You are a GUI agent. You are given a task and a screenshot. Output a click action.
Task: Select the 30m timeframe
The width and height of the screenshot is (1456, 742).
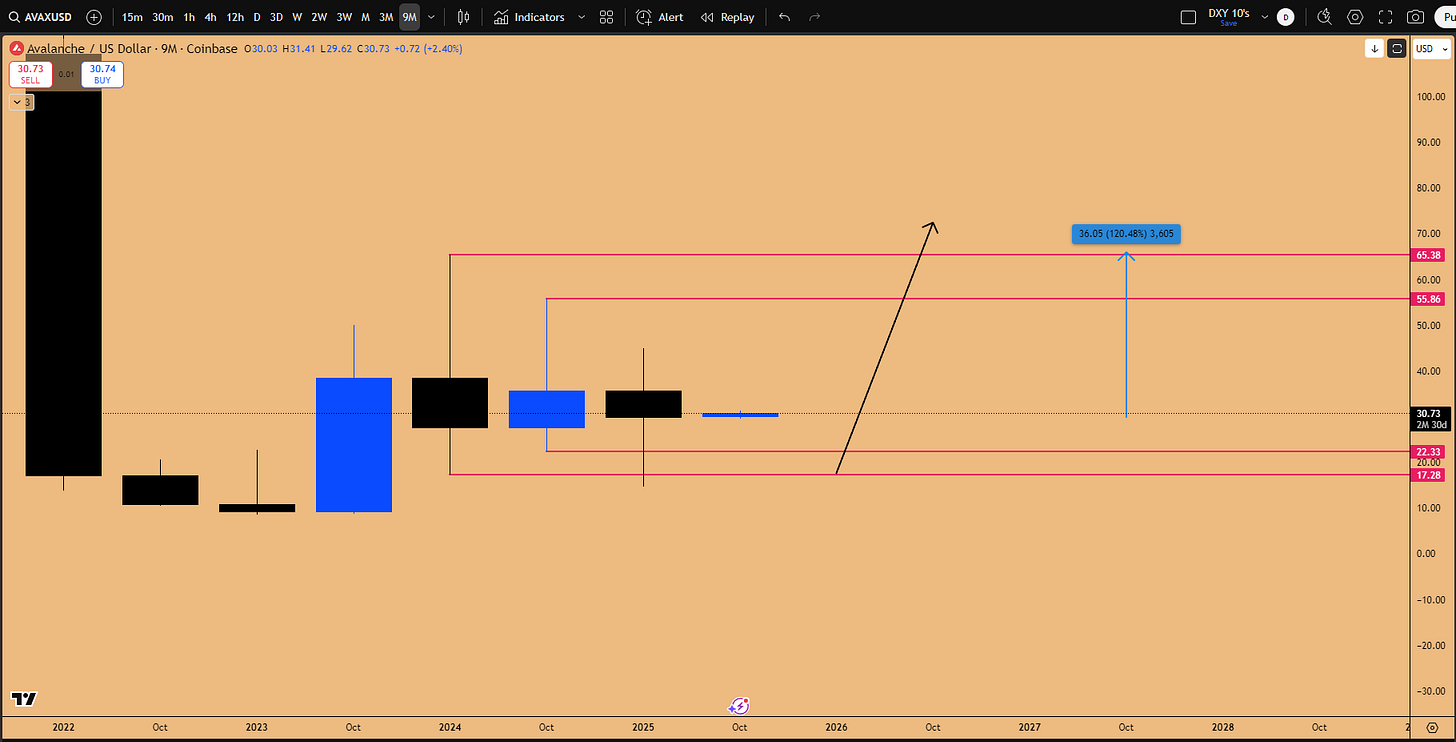(163, 17)
